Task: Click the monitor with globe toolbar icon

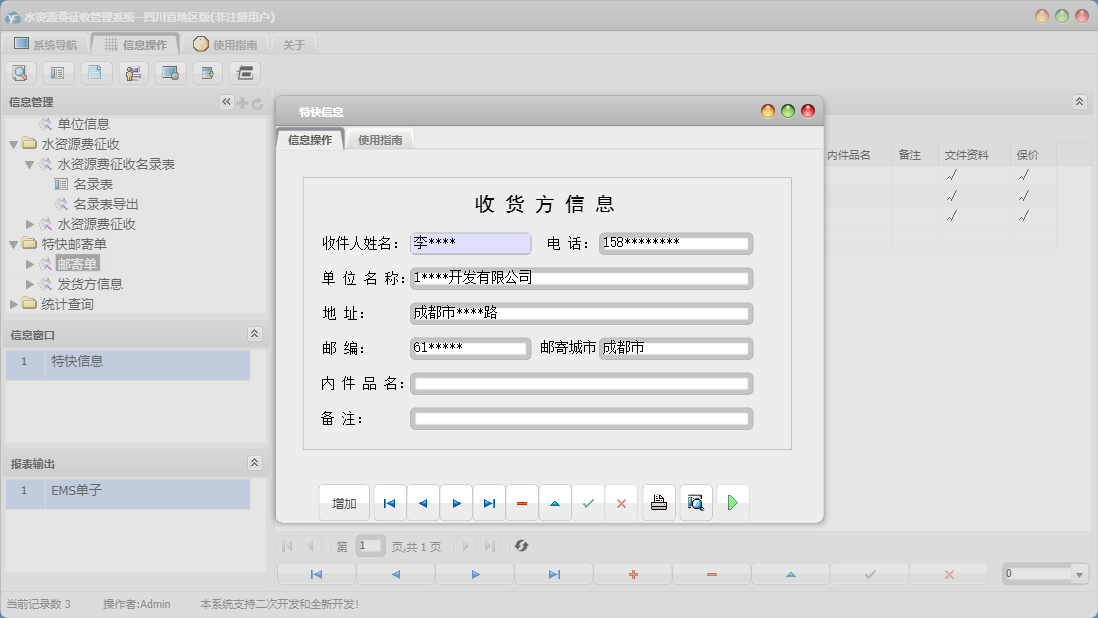Action: coord(170,72)
